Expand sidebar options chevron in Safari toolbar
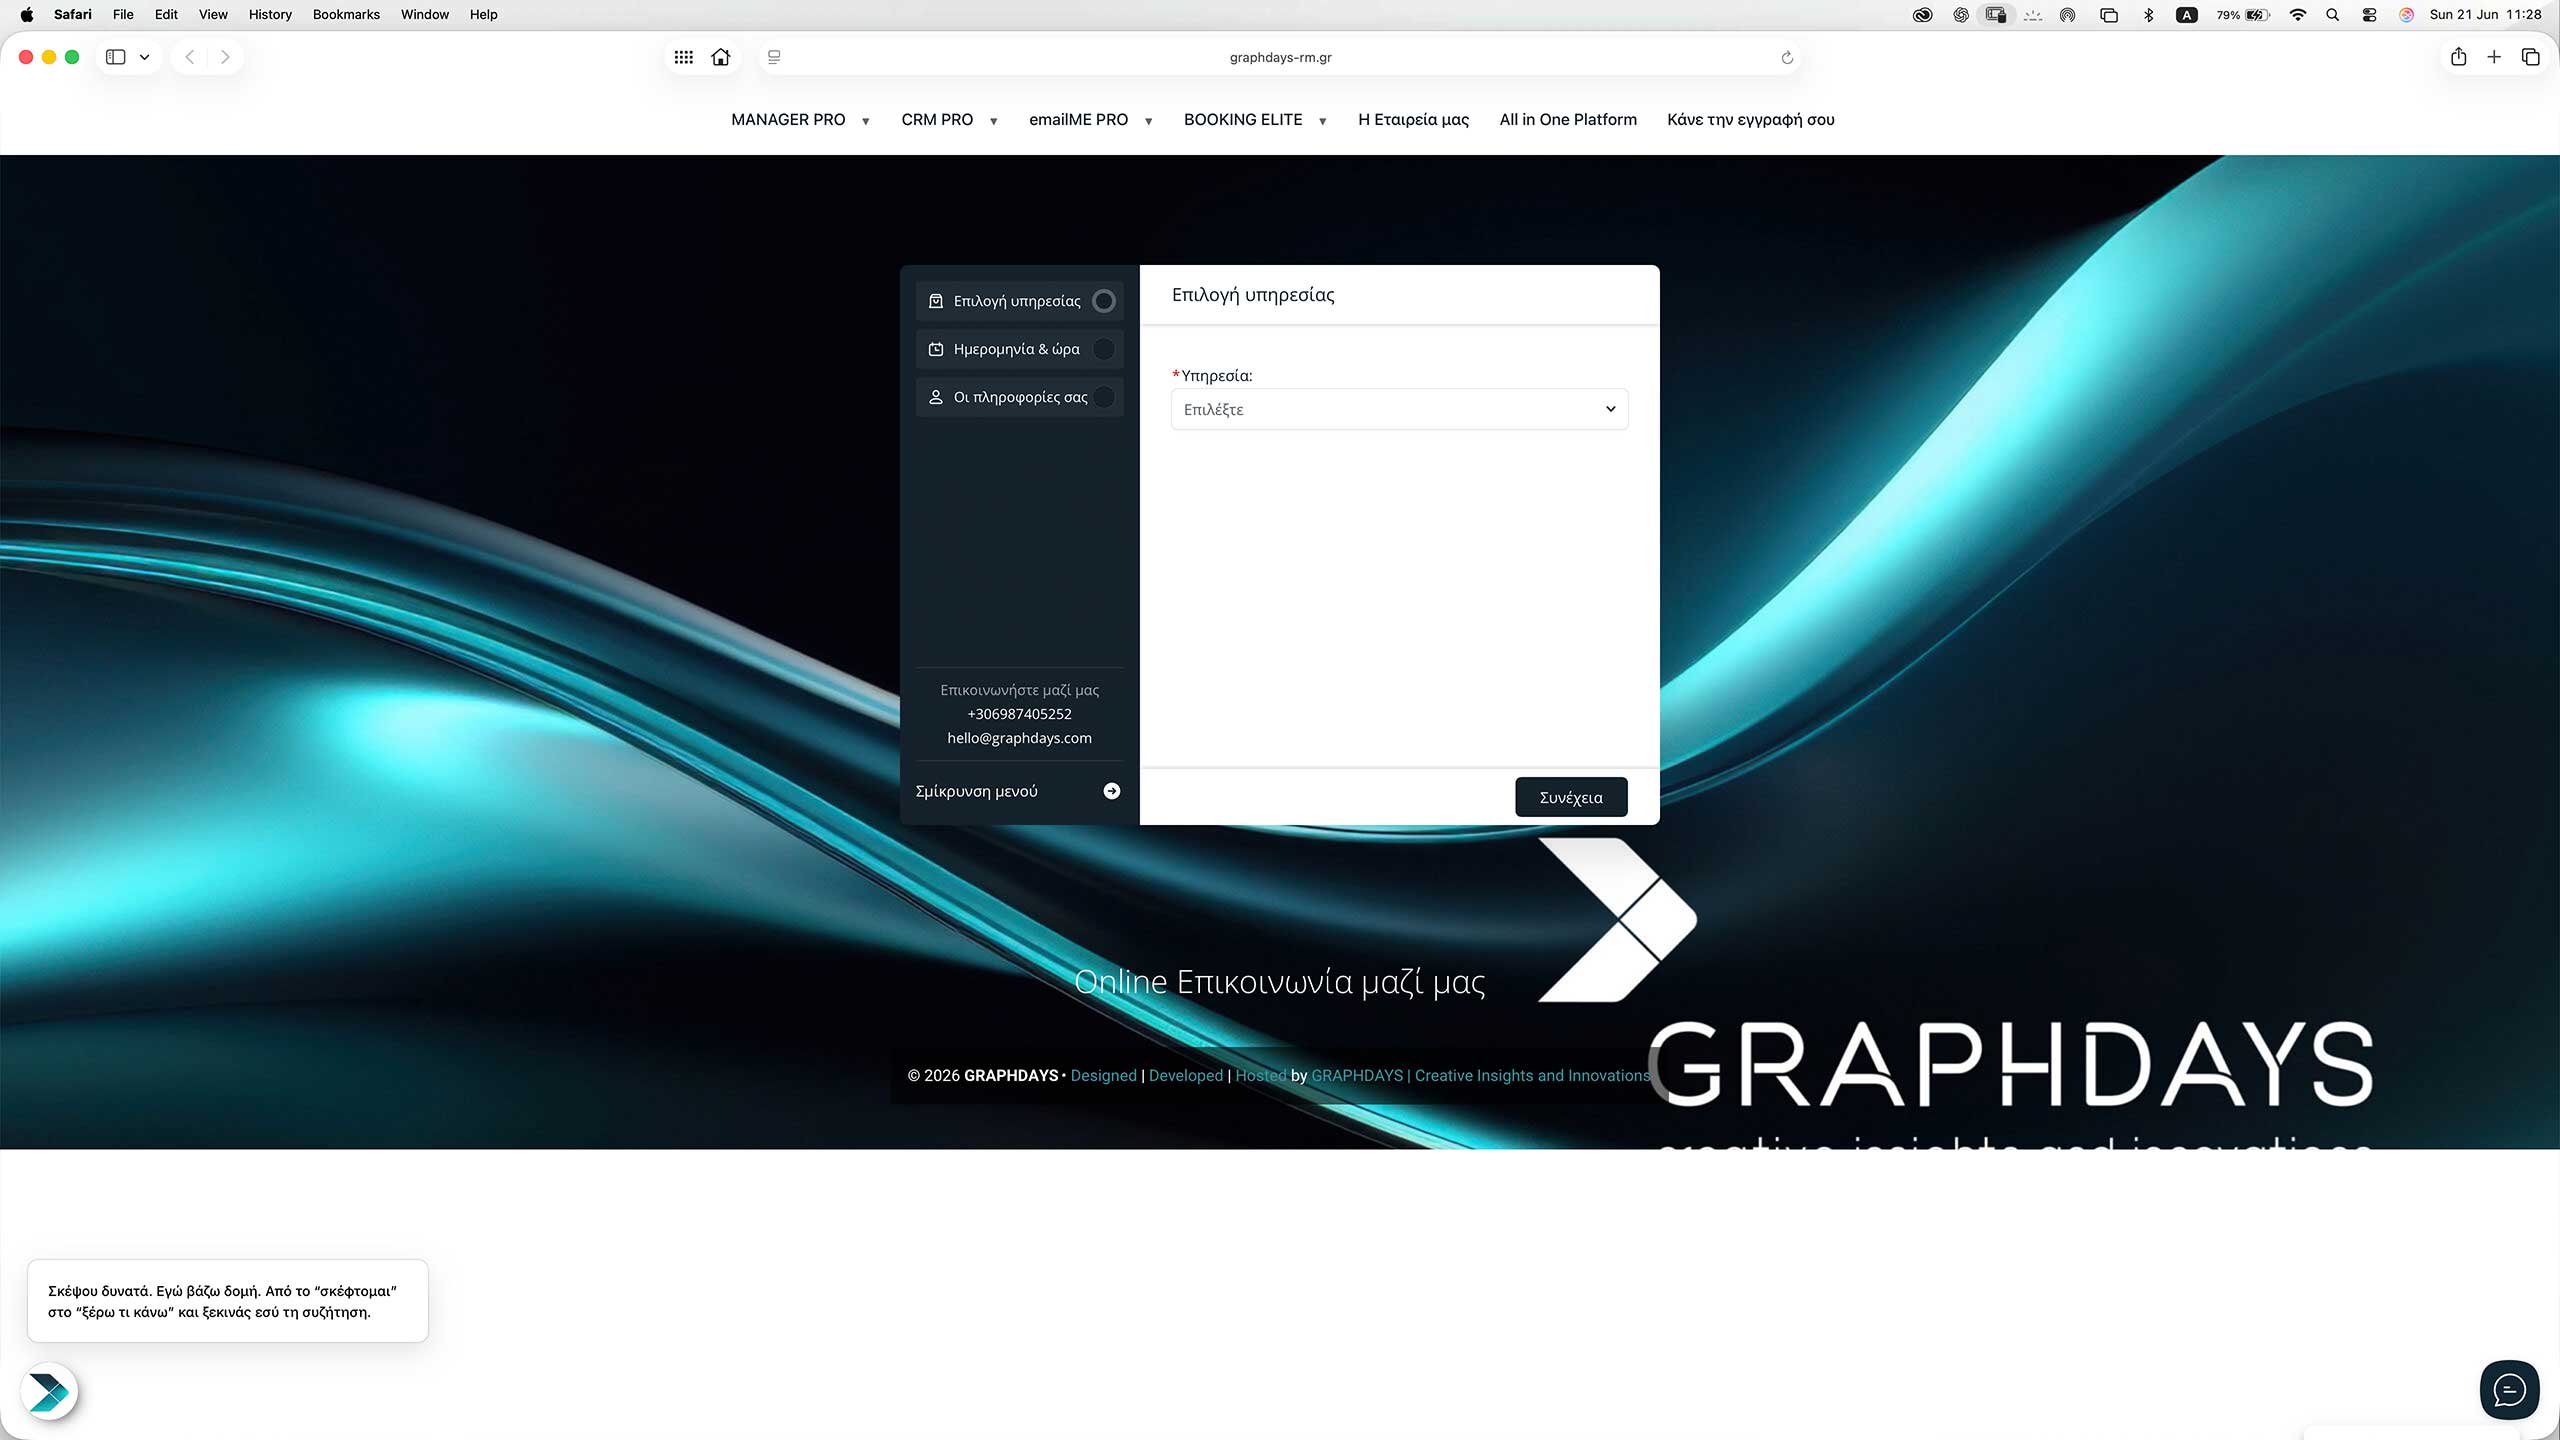The image size is (2560, 1440). tap(145, 57)
